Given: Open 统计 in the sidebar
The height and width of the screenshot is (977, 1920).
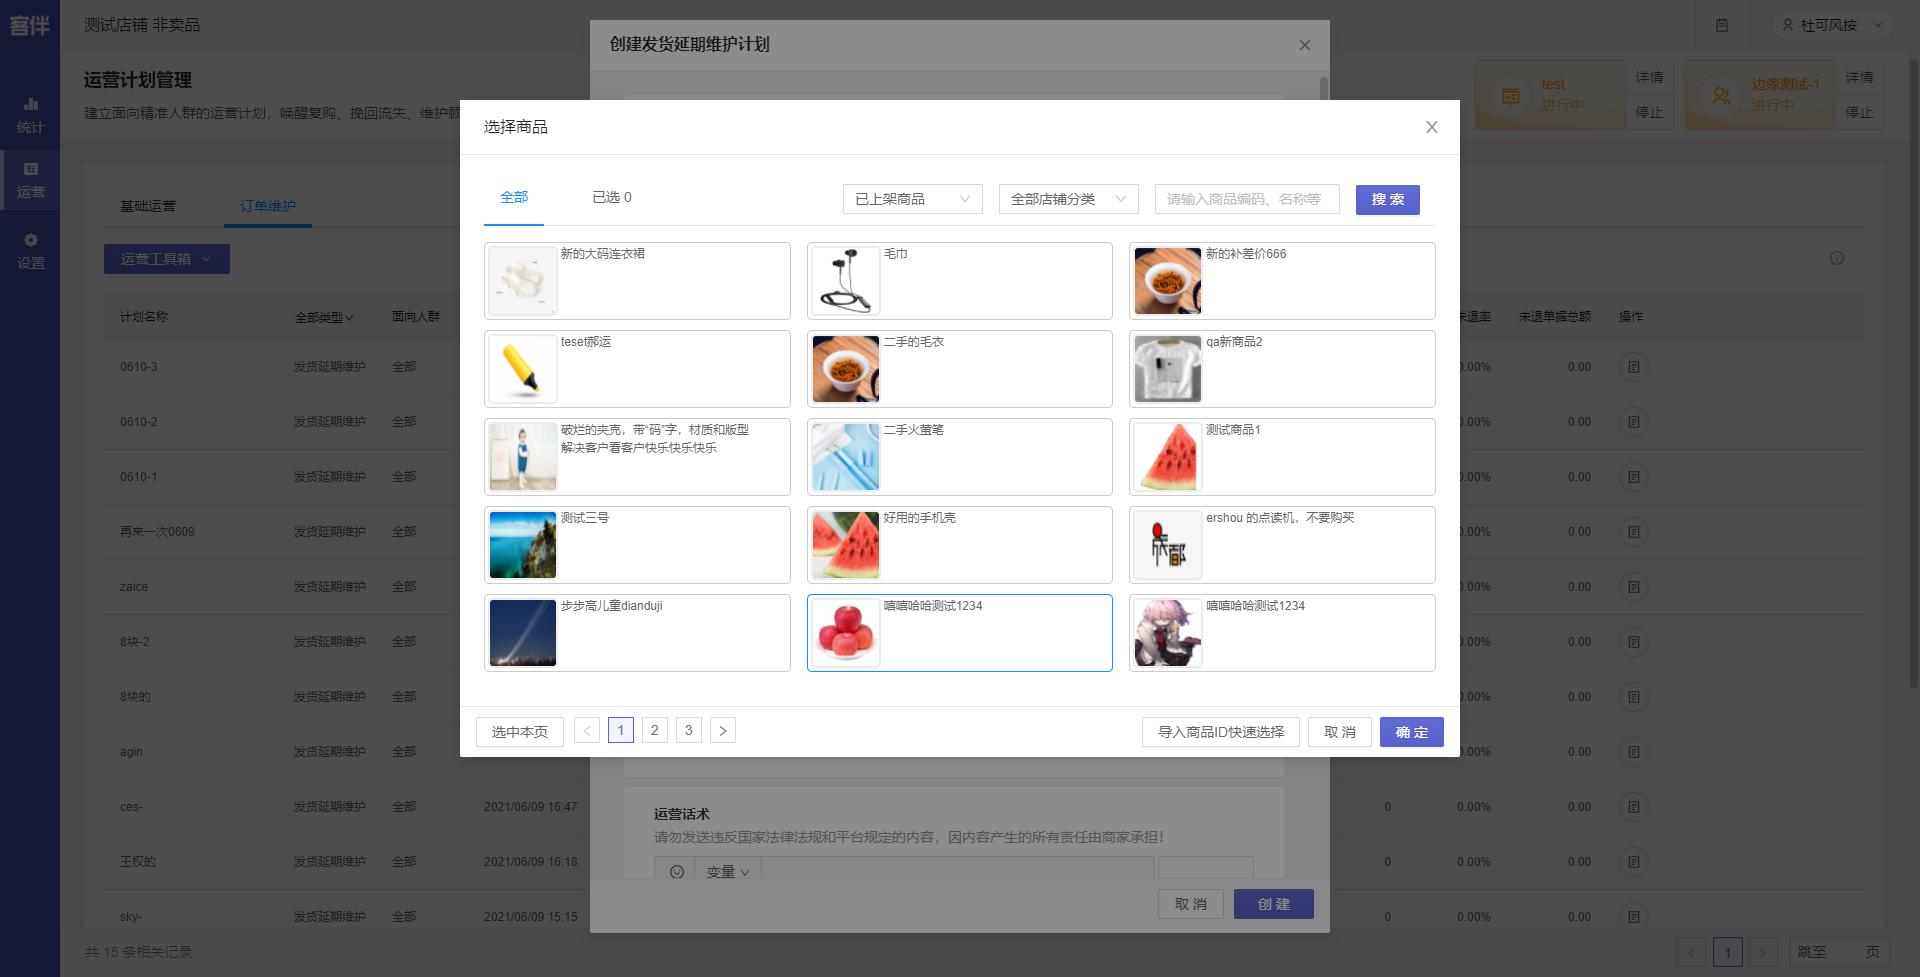Looking at the screenshot, I should (x=30, y=115).
